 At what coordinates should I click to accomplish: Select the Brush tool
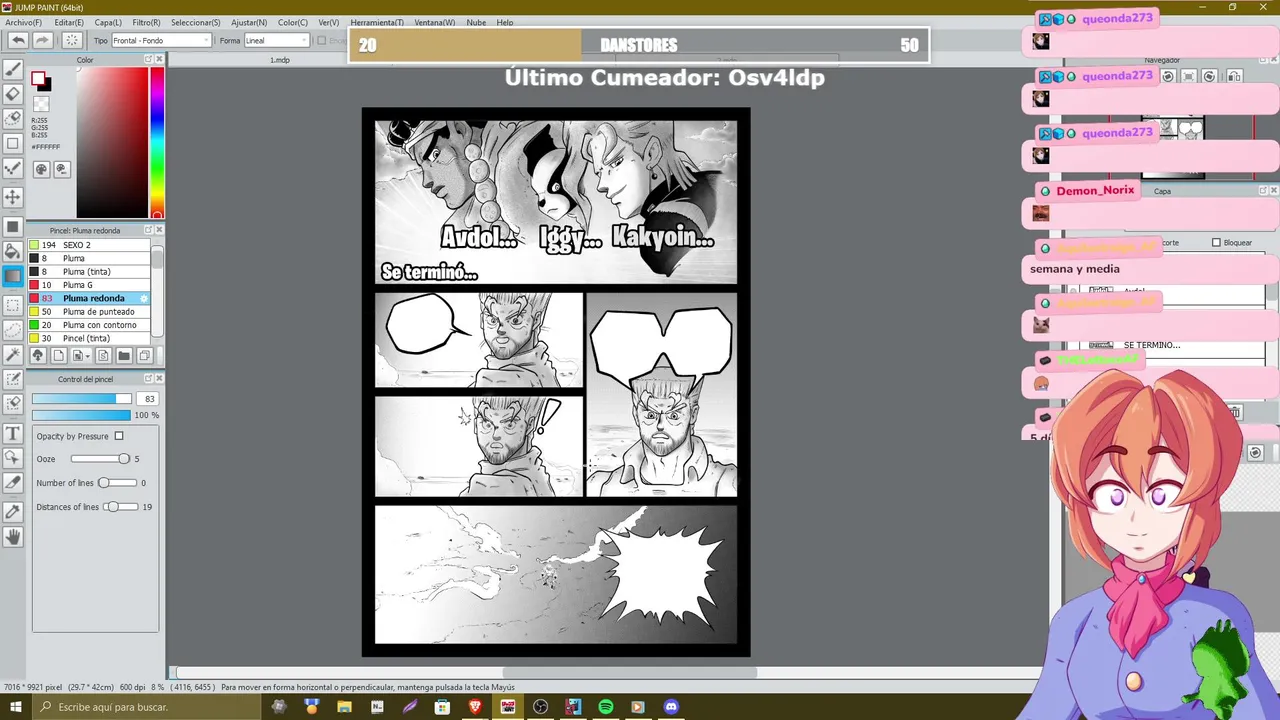(13, 69)
